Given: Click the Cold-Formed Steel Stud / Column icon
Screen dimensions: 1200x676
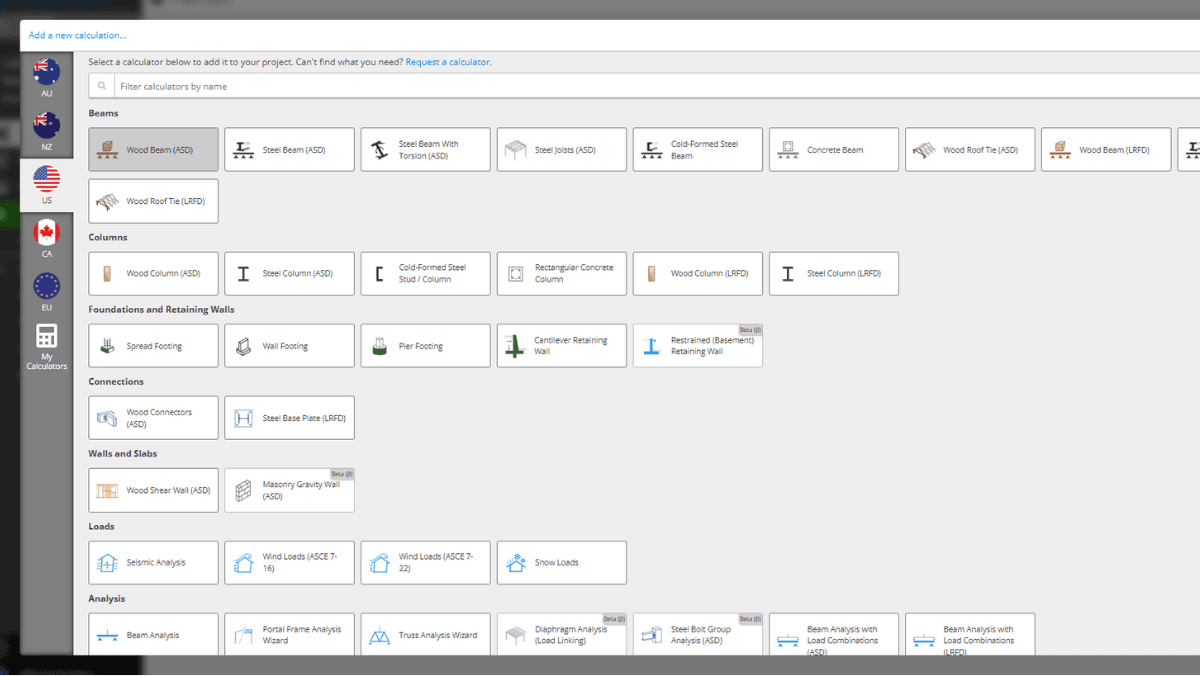Looking at the screenshot, I should tap(379, 274).
